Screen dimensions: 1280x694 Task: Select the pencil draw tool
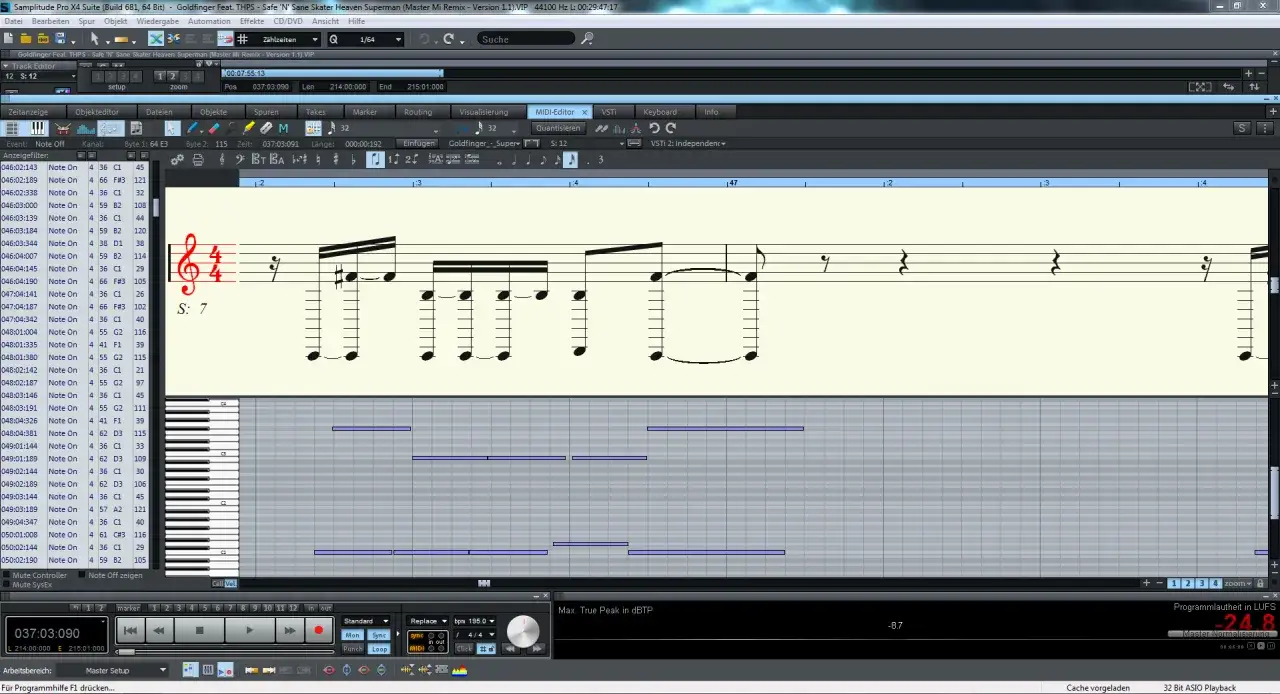pyautogui.click(x=193, y=128)
